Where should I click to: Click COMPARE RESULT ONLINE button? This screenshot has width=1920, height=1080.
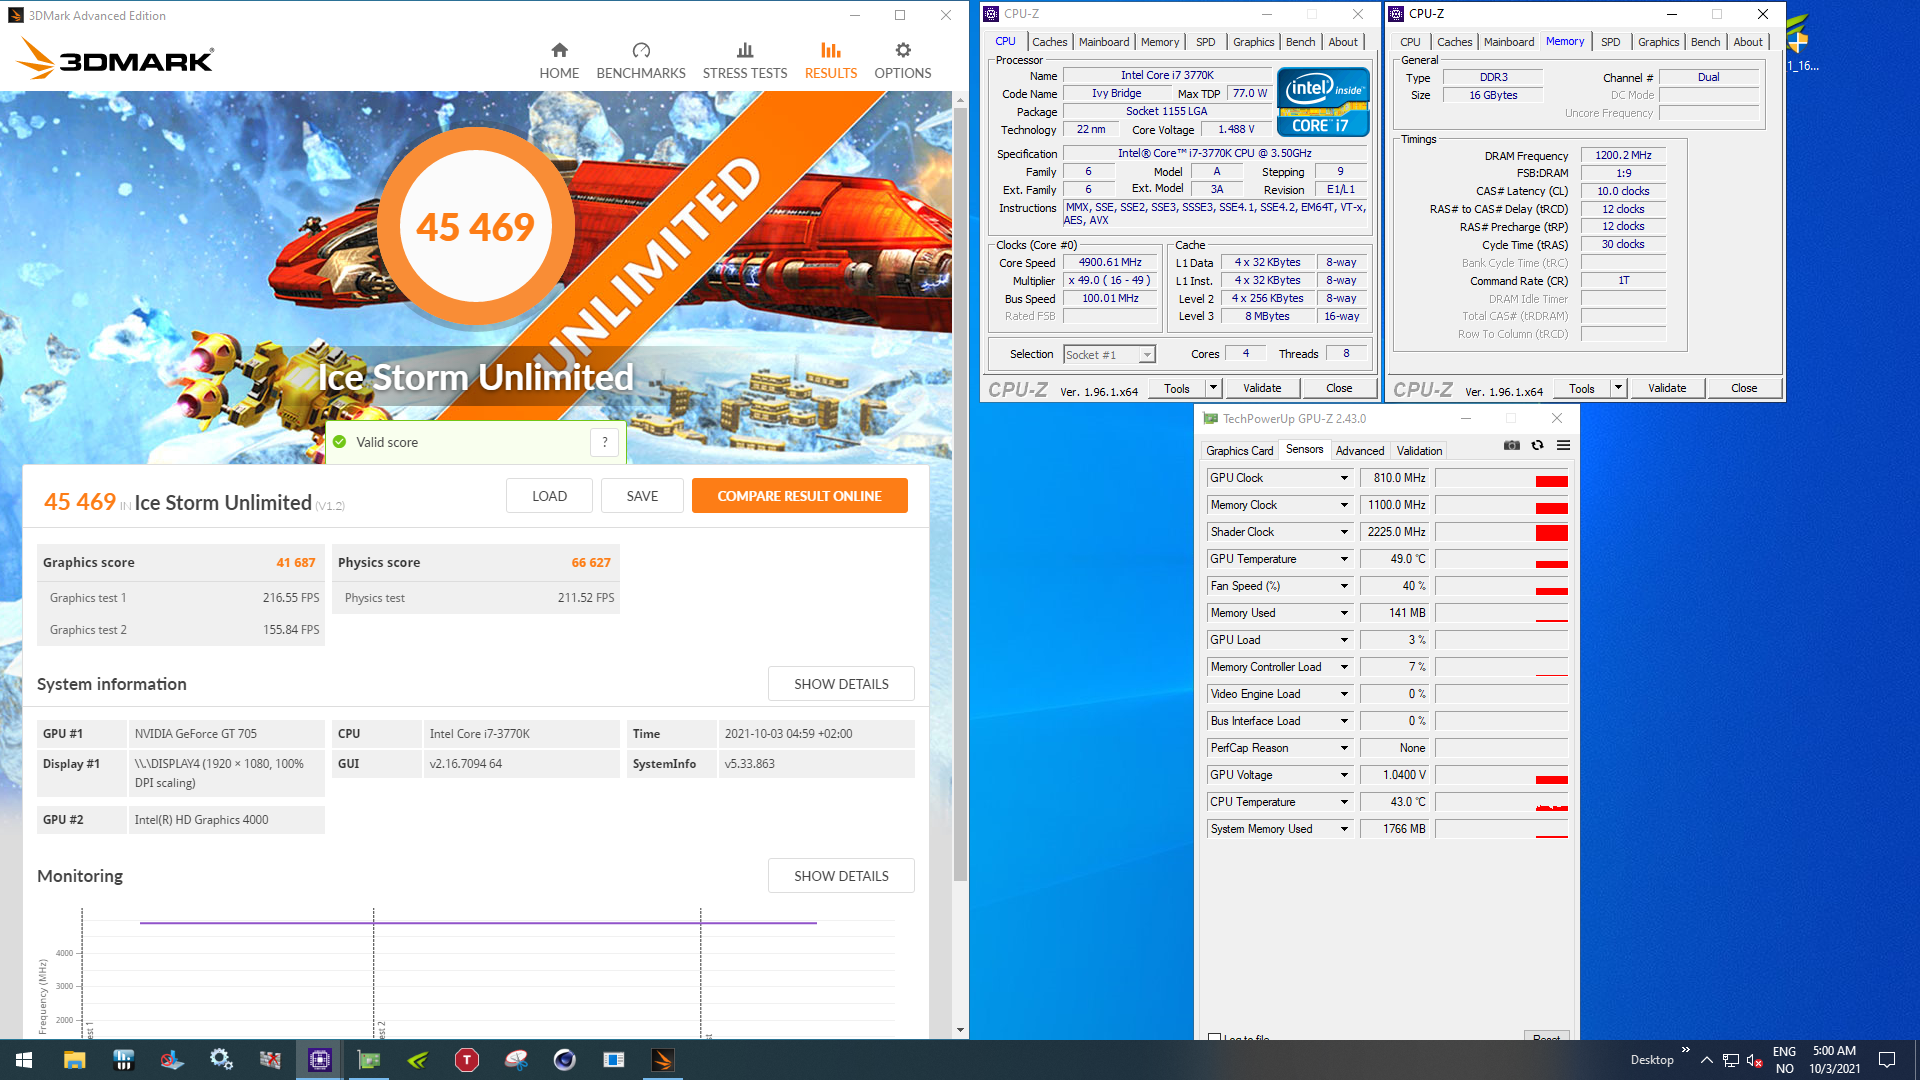pyautogui.click(x=799, y=496)
